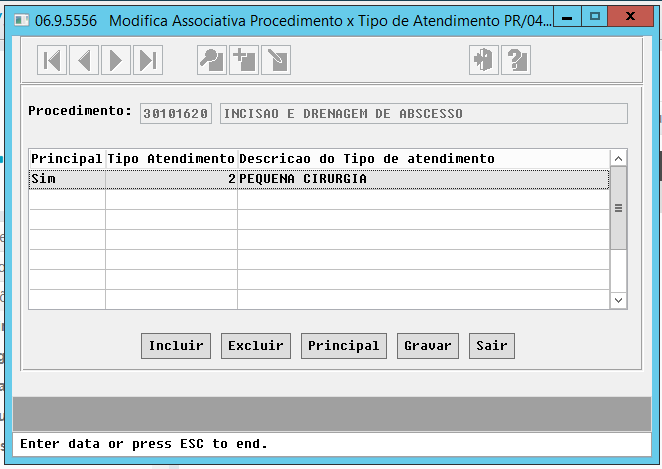662x469 pixels.
Task: Click the grid vertical scrollbar thumb
Action: (x=619, y=208)
